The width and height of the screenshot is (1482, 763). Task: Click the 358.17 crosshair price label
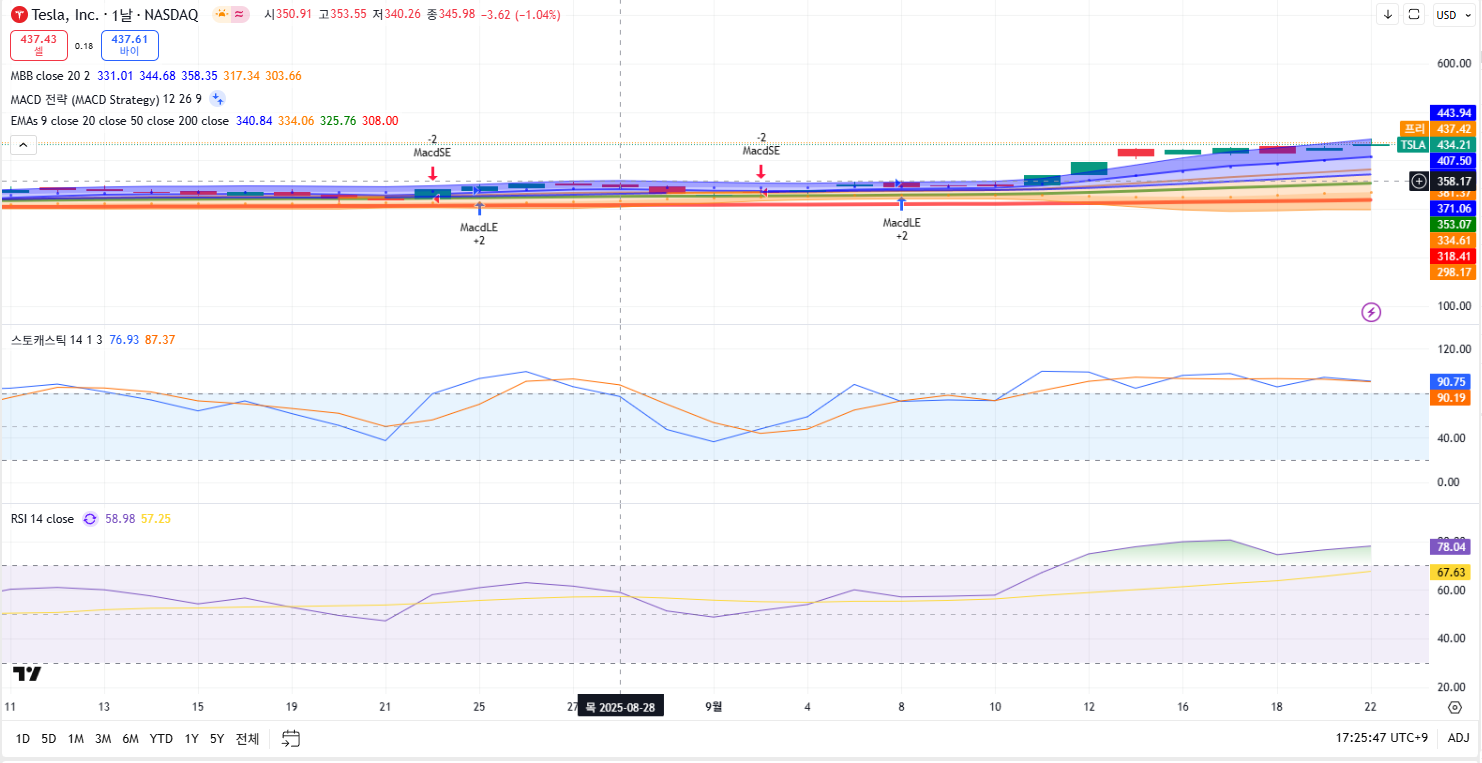coord(1453,181)
